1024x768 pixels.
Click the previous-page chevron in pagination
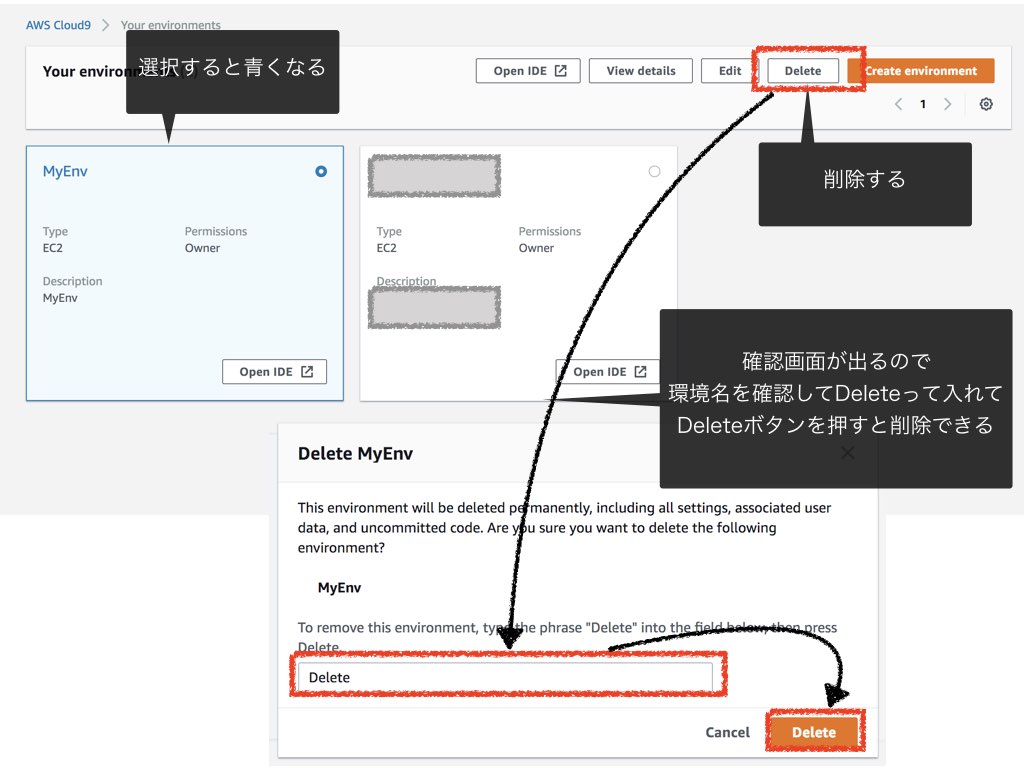pyautogui.click(x=898, y=103)
